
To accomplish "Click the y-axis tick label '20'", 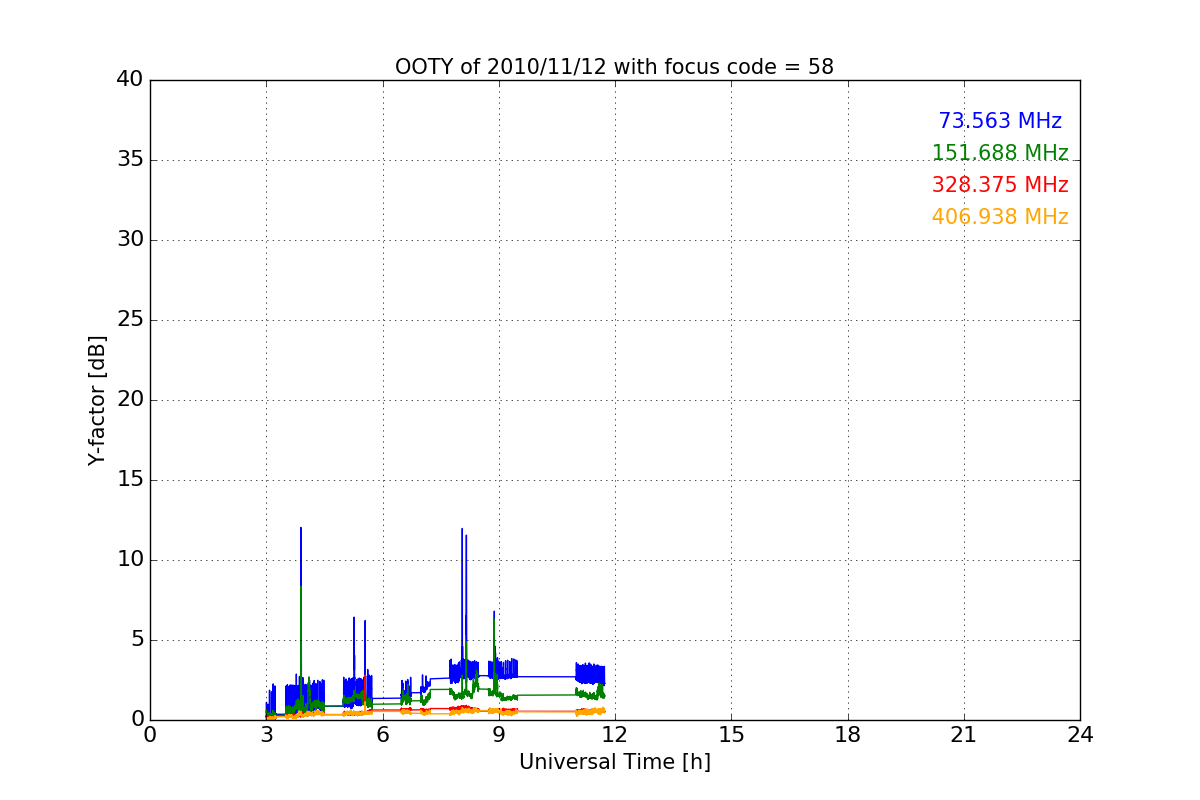I will pos(130,400).
